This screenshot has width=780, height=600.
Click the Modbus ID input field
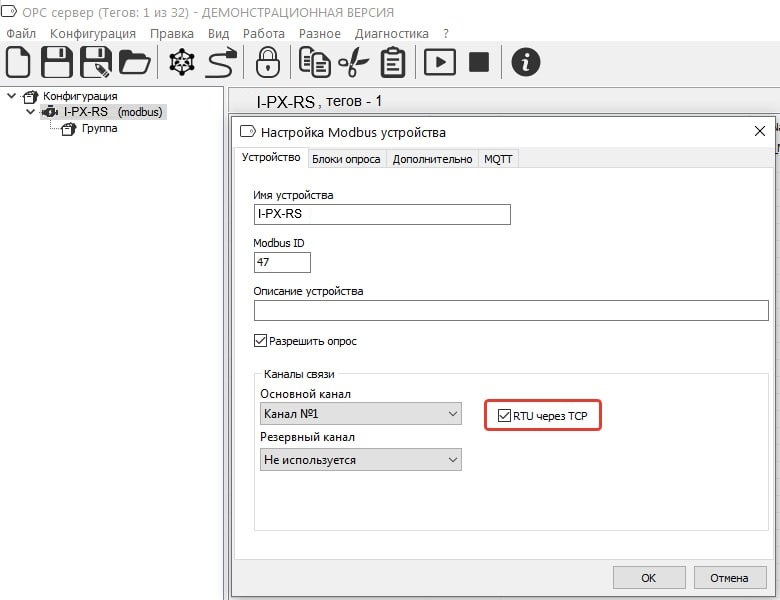[x=282, y=262]
